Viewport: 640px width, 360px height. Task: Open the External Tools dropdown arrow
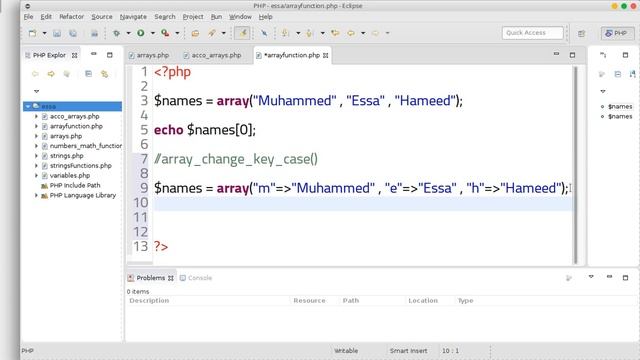point(177,33)
